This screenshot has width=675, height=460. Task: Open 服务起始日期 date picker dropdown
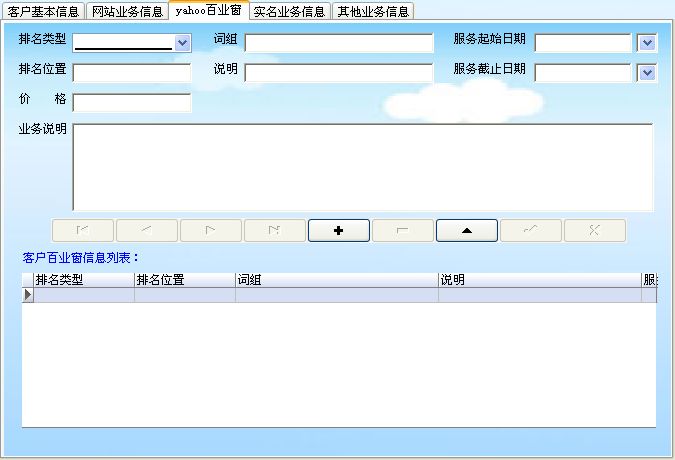tap(647, 43)
